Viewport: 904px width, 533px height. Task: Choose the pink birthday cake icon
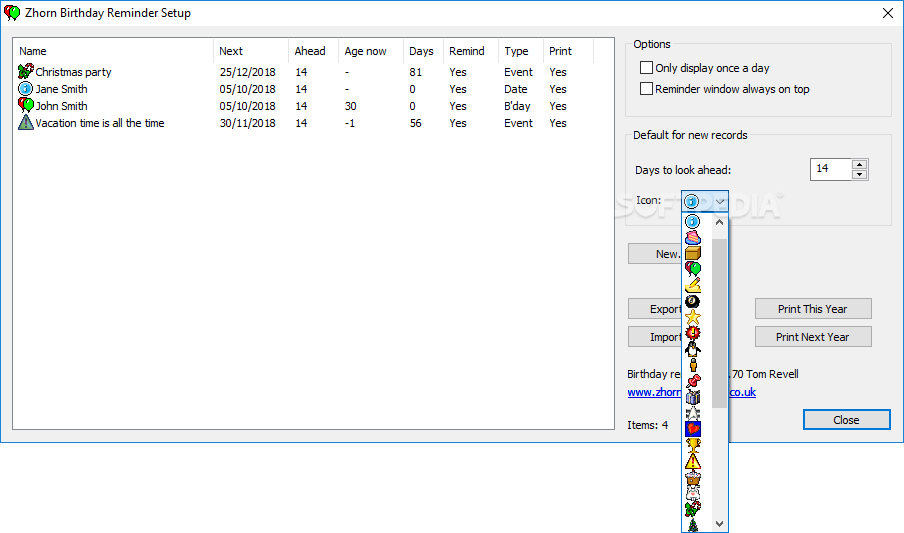pos(692,237)
